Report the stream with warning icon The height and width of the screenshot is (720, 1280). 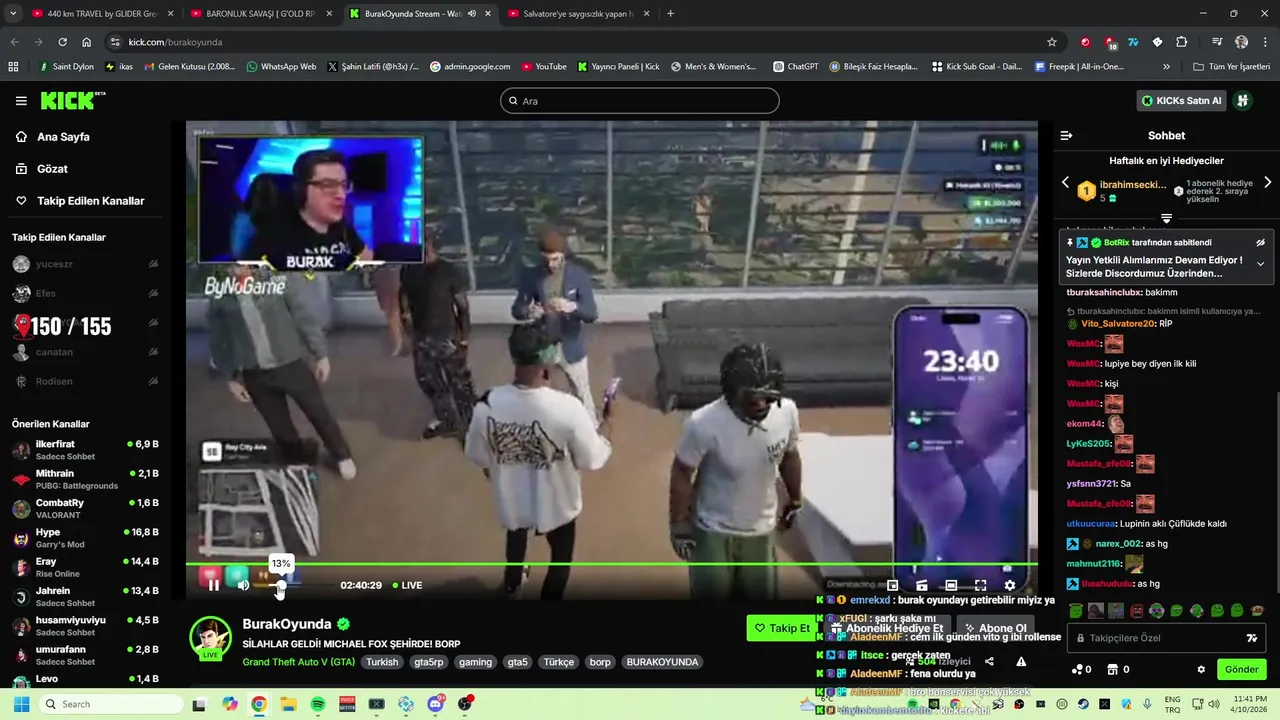point(1021,661)
